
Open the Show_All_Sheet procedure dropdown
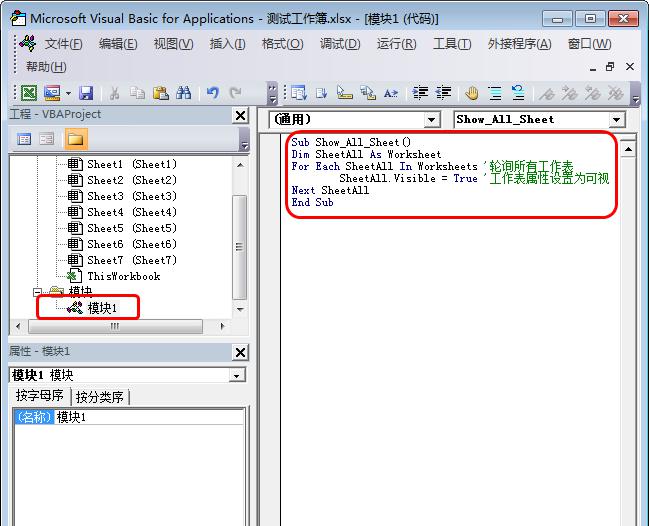coord(616,120)
